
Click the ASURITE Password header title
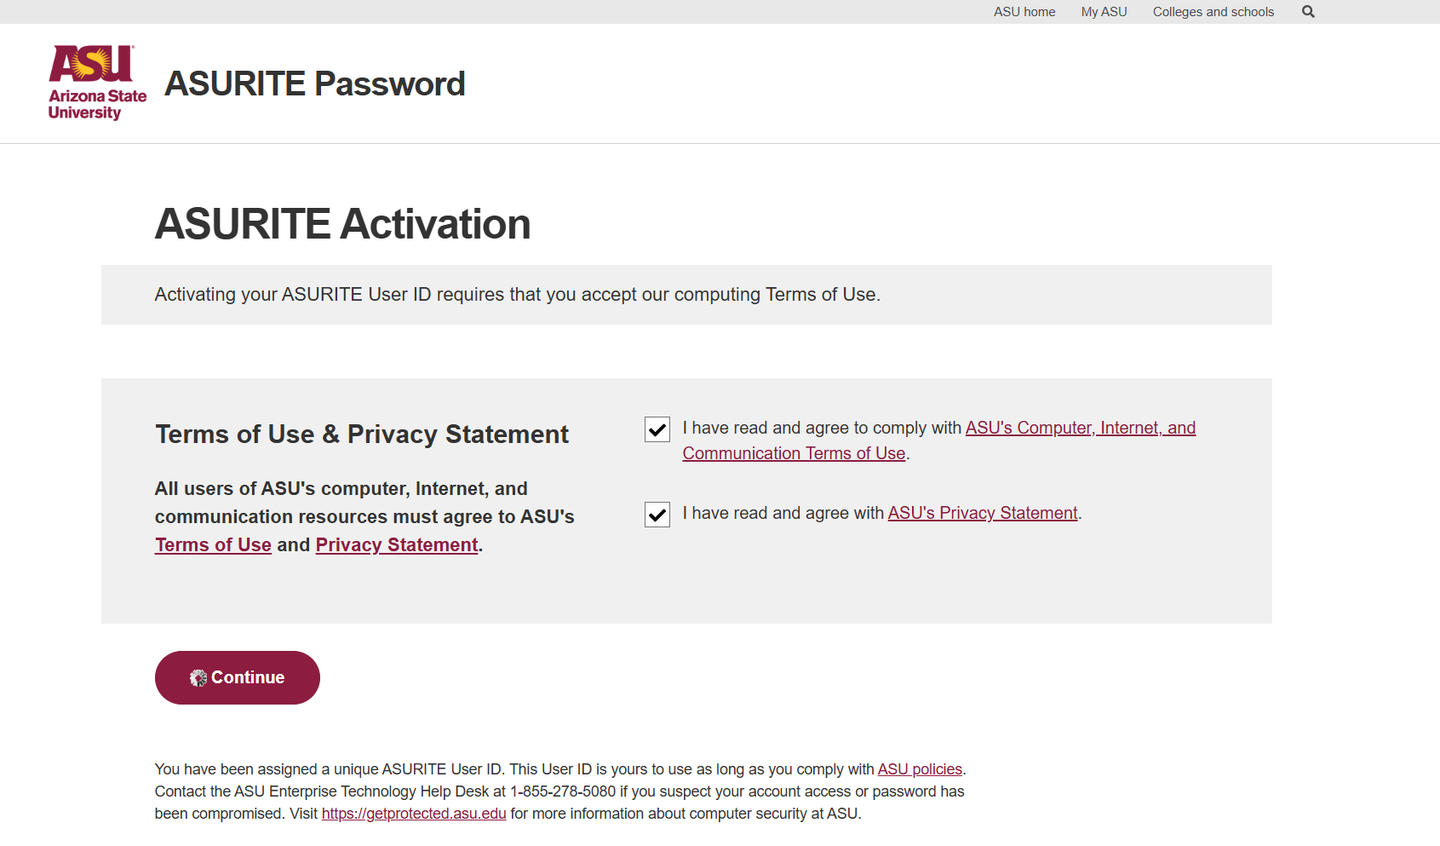coord(315,84)
